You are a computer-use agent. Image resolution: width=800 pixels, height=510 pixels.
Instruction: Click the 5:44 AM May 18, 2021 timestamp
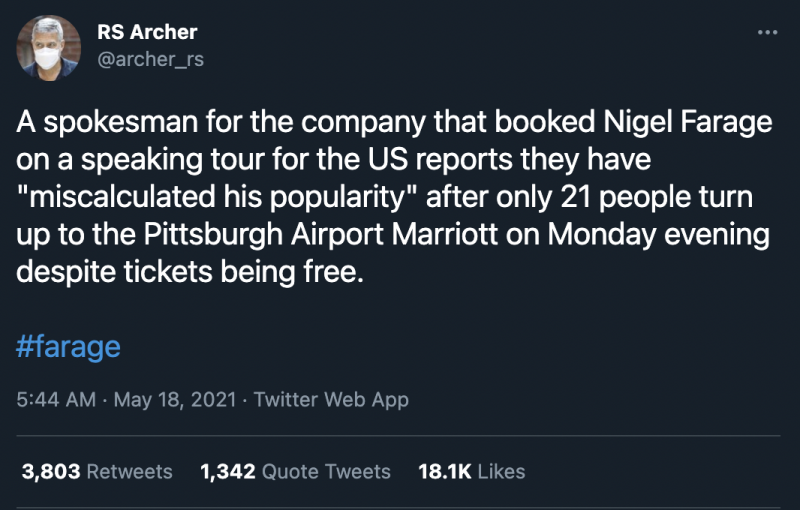[x=127, y=399]
